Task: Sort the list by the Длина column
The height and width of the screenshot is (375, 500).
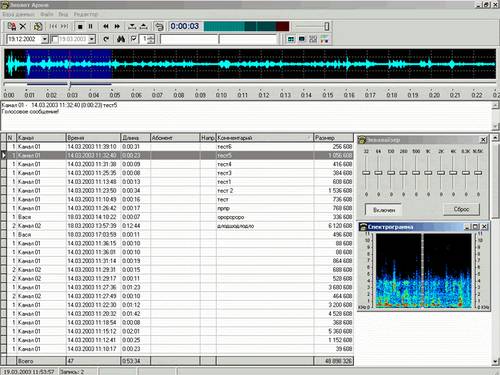Action: pyautogui.click(x=135, y=138)
